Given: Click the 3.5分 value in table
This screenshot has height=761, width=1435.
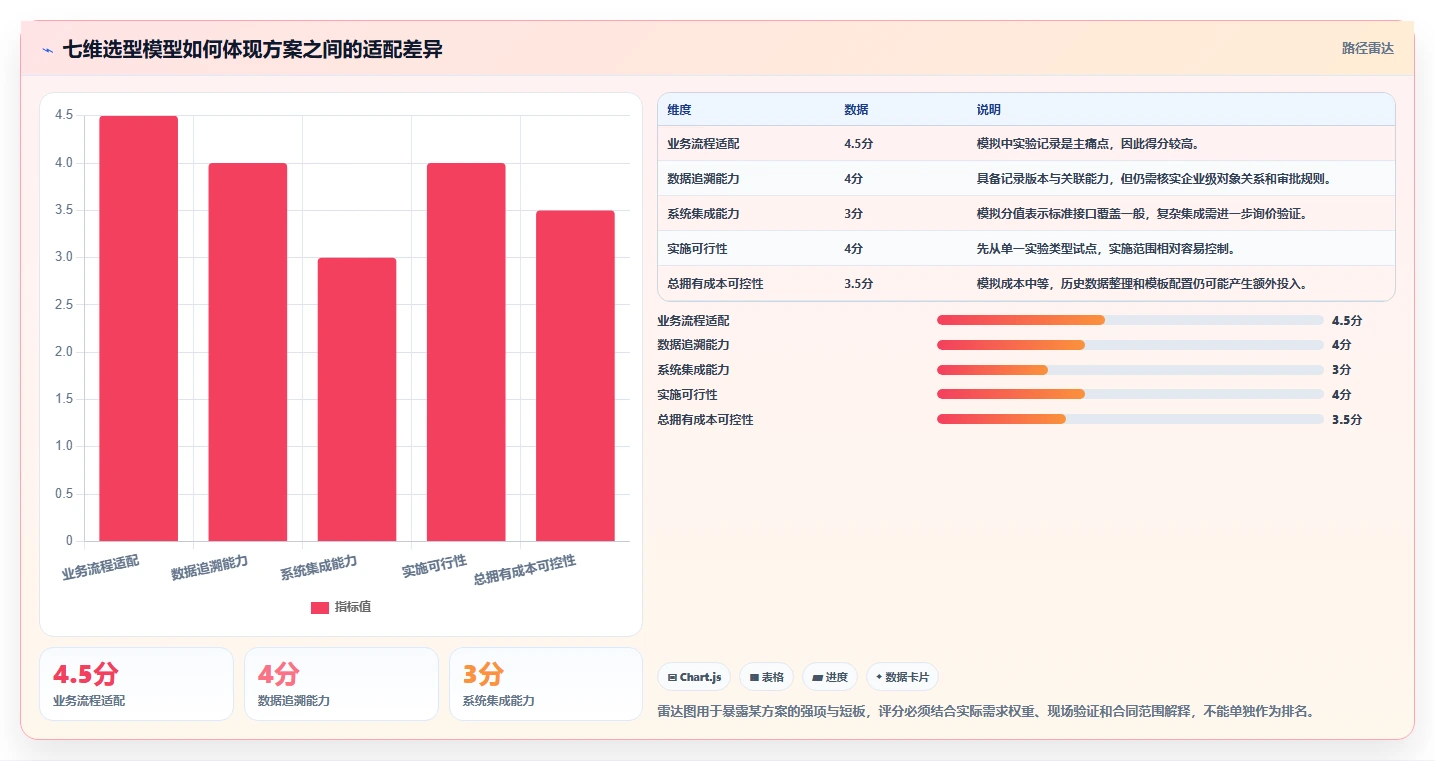Looking at the screenshot, I should click(858, 284).
